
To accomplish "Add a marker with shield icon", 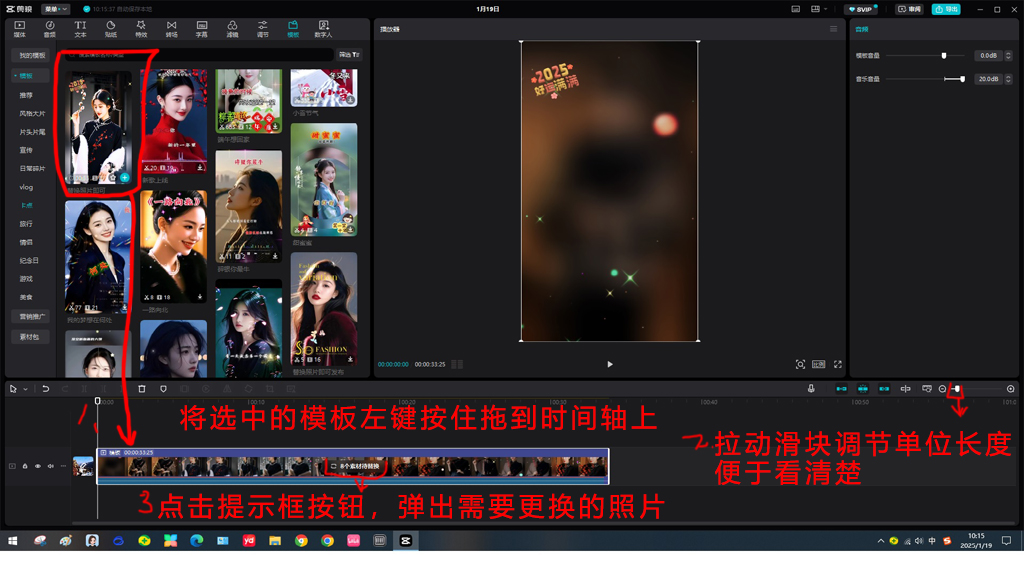I will pyautogui.click(x=163, y=389).
